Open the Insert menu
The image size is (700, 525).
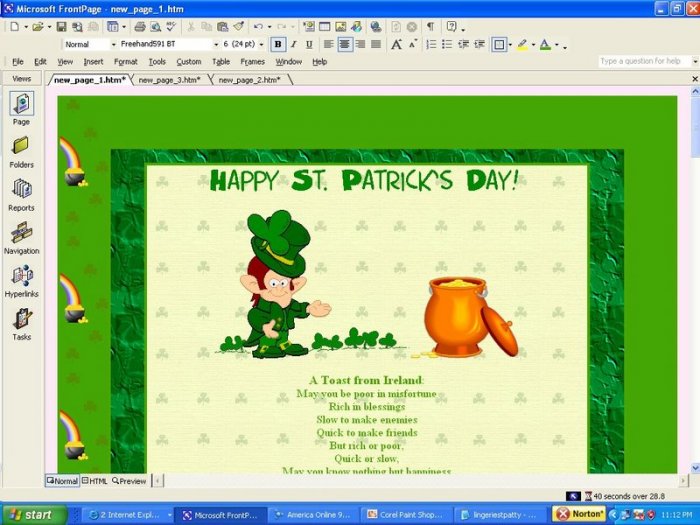[93, 62]
